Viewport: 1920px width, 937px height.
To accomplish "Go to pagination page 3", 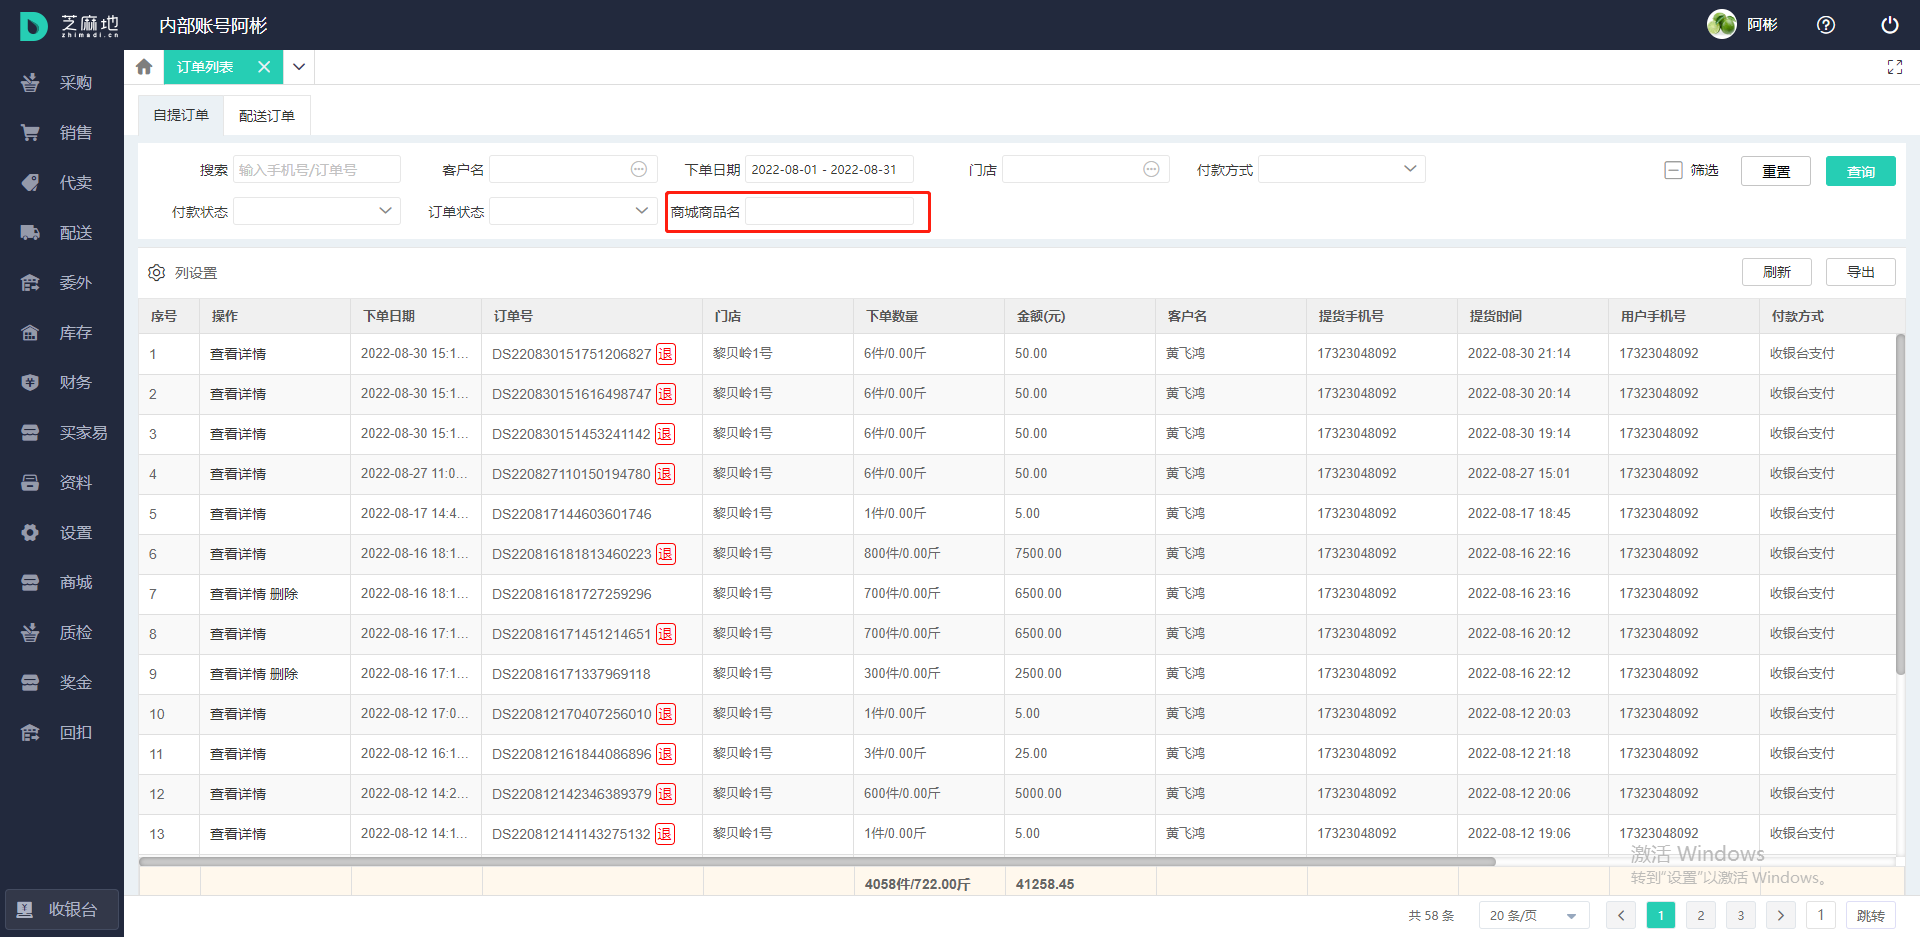I will [1741, 915].
